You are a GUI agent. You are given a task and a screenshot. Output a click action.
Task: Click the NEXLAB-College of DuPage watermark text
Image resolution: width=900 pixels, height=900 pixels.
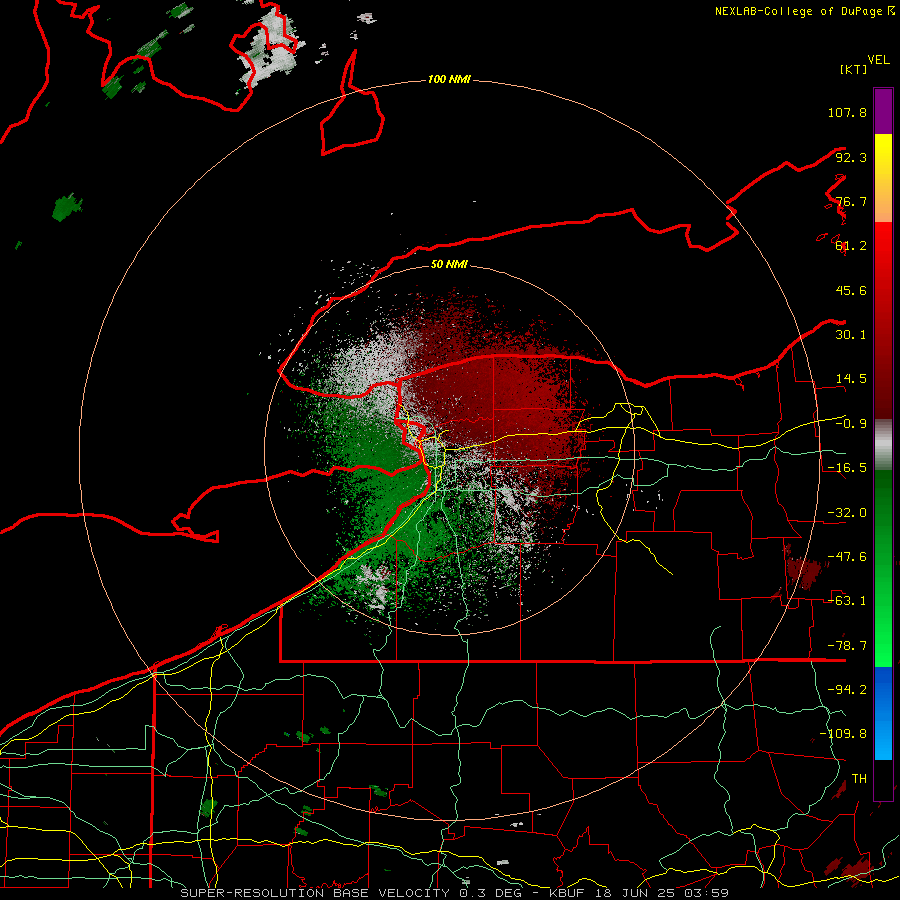pyautogui.click(x=804, y=11)
